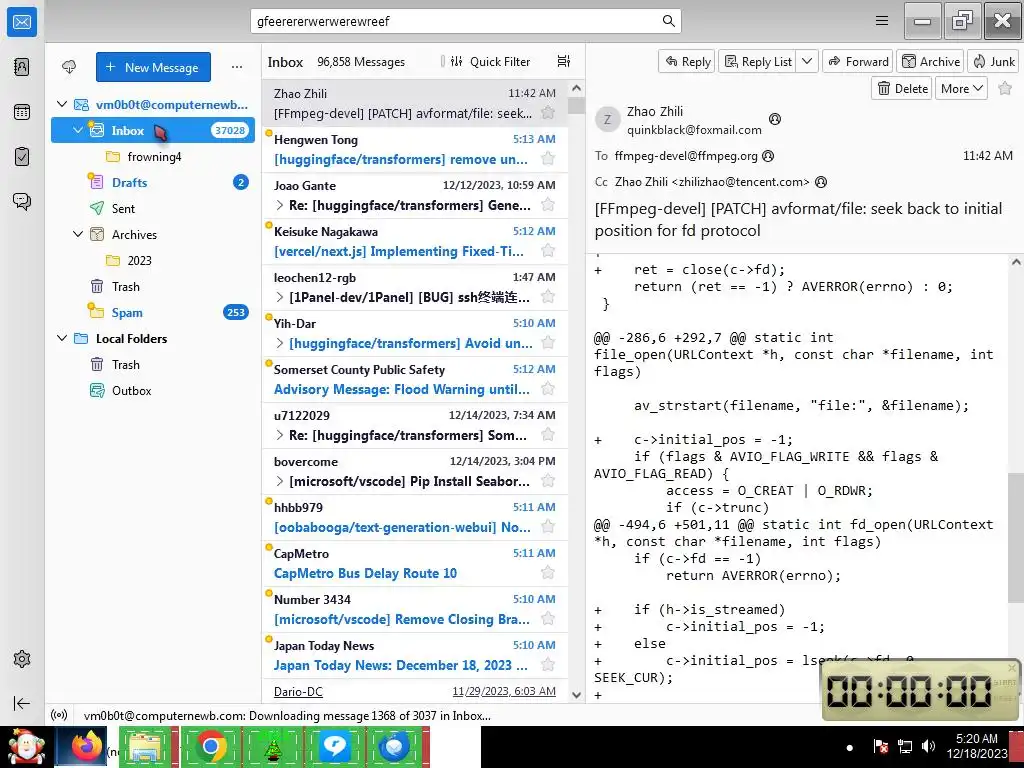Click contact icon next to ffmpeg-devel@ffmpeg.org
The height and width of the screenshot is (768, 1024).
pyautogui.click(x=769, y=155)
